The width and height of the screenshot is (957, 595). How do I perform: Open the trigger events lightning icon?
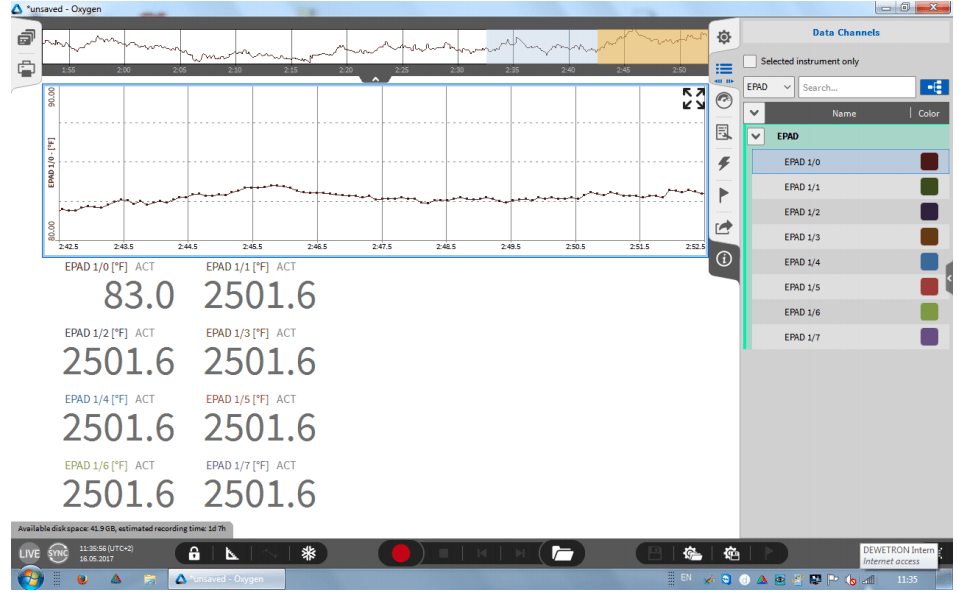(724, 163)
